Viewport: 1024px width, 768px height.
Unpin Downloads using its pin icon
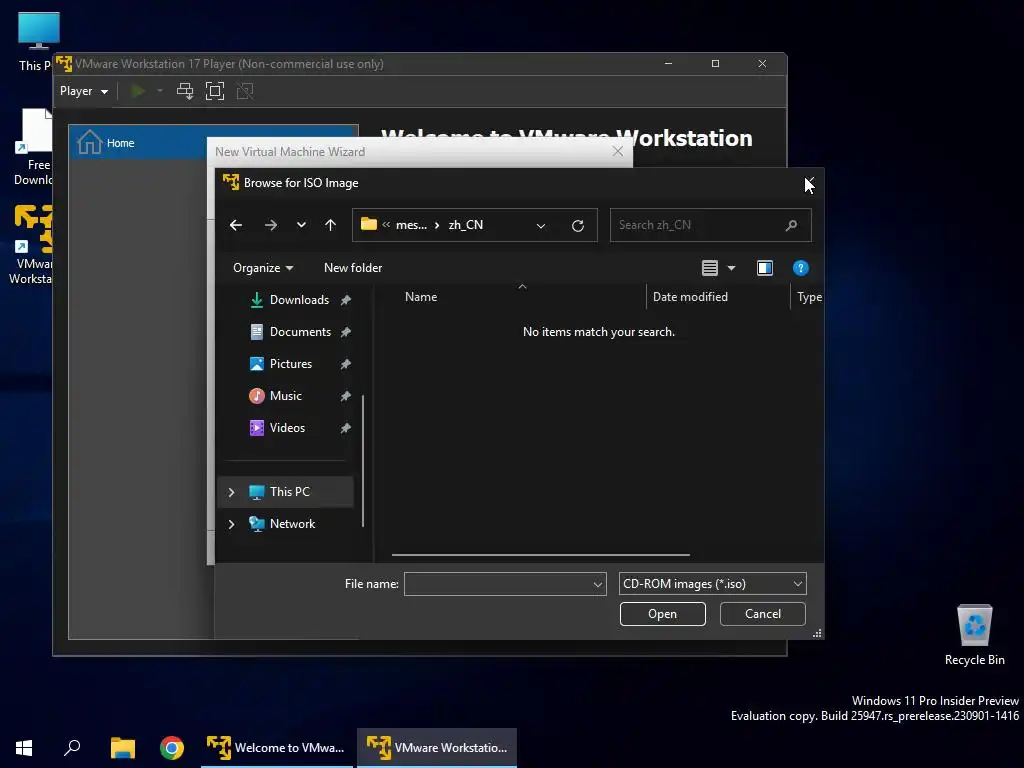[x=345, y=300]
